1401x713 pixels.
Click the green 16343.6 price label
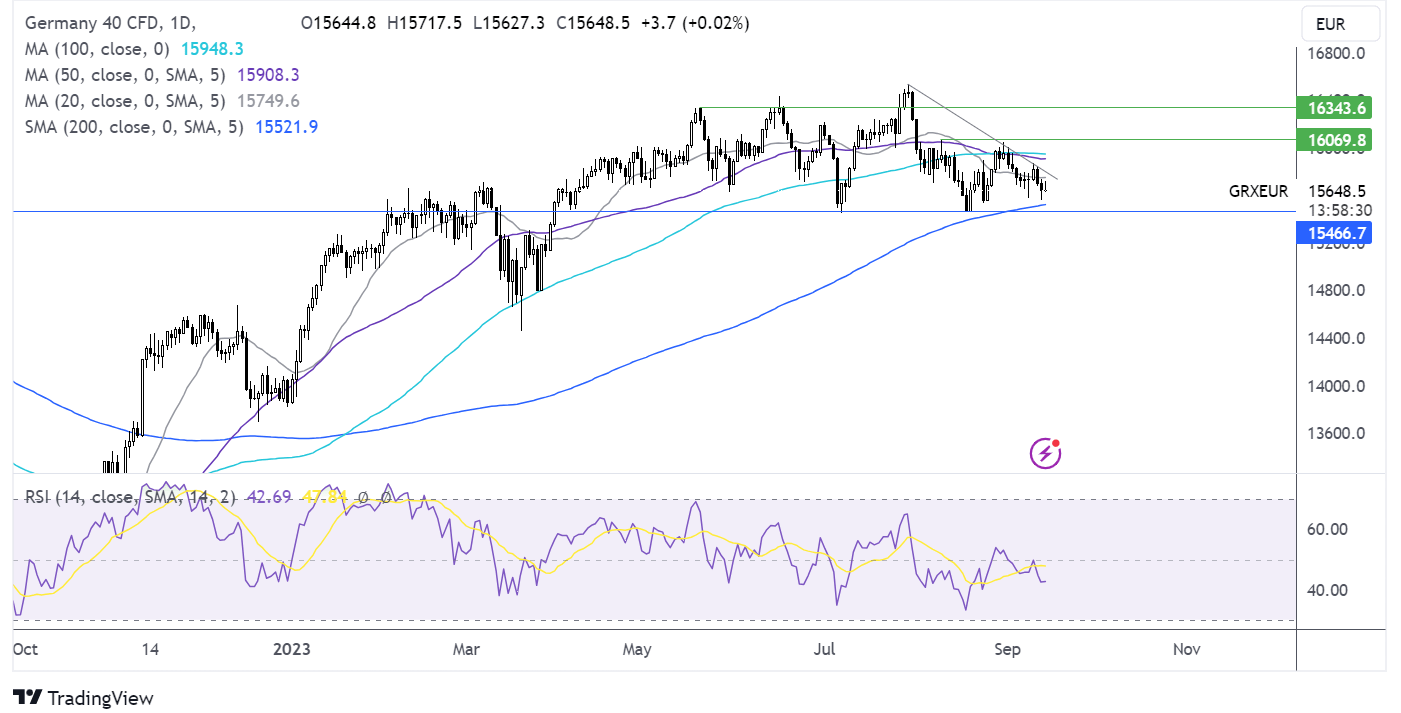(1336, 106)
